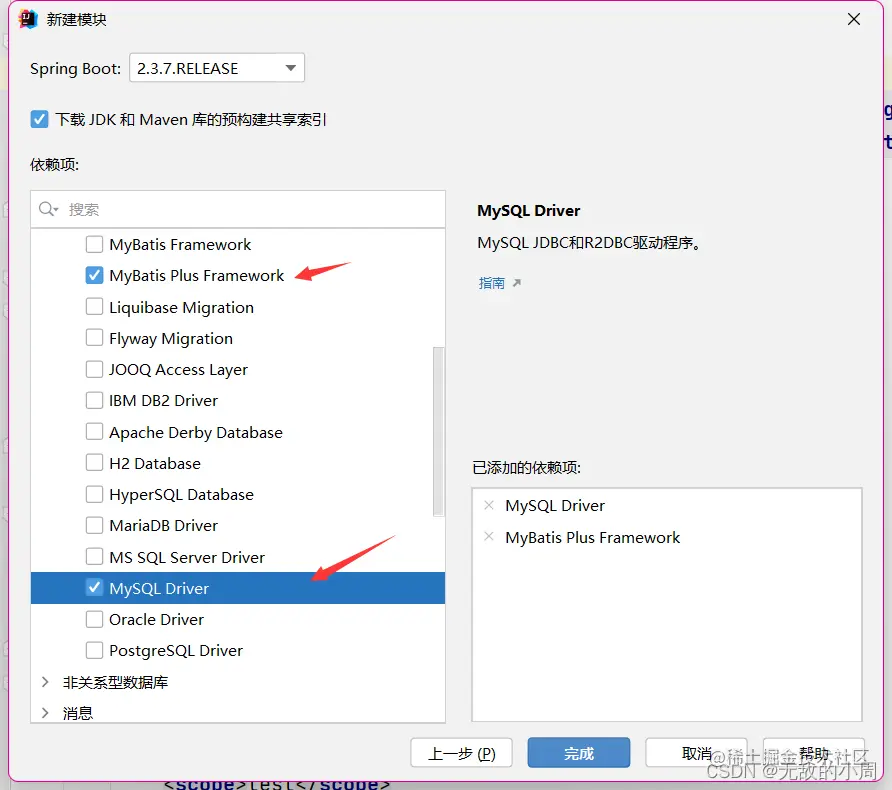Expand the 非关系型数据库 category
The image size is (892, 790).
coord(46,682)
